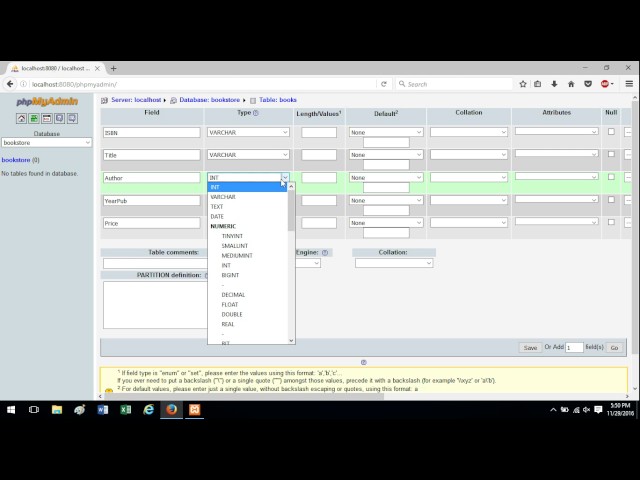
Task: Click the fourth sidebar documentation icon
Action: point(60,118)
